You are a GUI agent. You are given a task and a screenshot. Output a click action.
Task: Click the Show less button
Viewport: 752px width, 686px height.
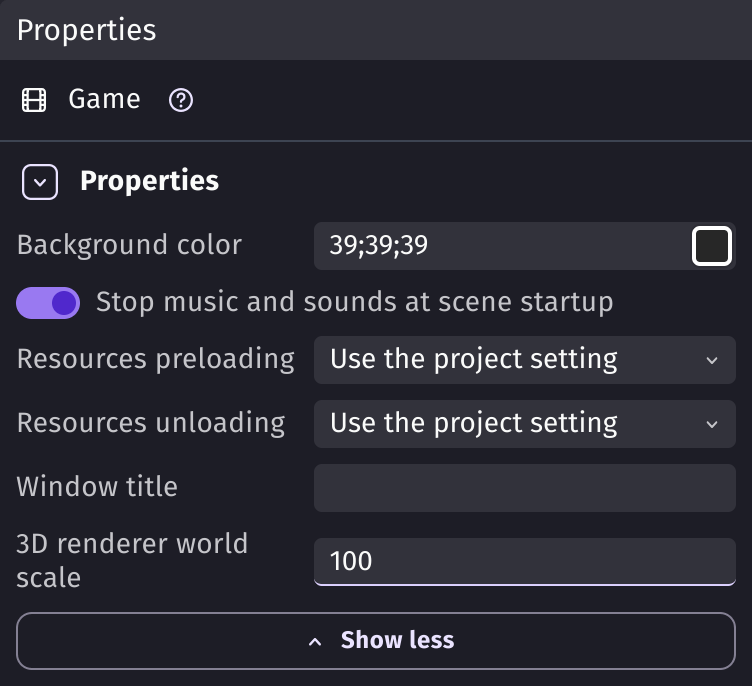[x=376, y=641]
